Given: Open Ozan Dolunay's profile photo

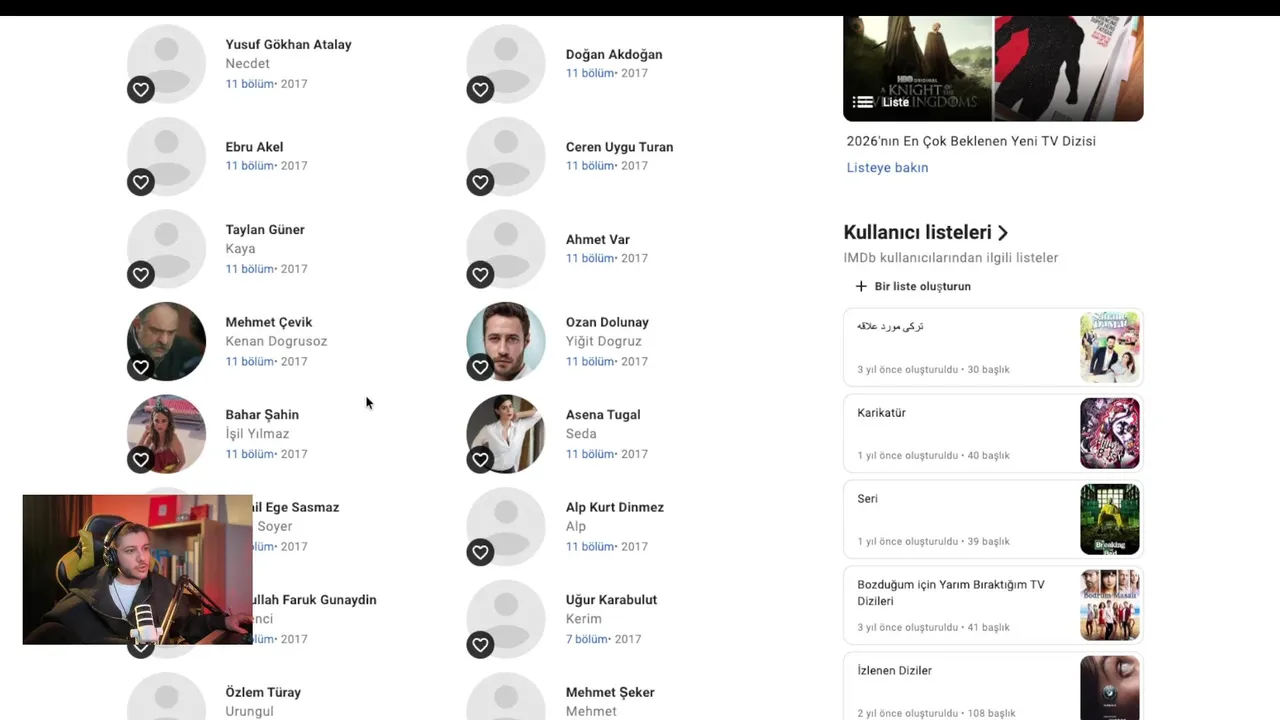Looking at the screenshot, I should point(506,341).
